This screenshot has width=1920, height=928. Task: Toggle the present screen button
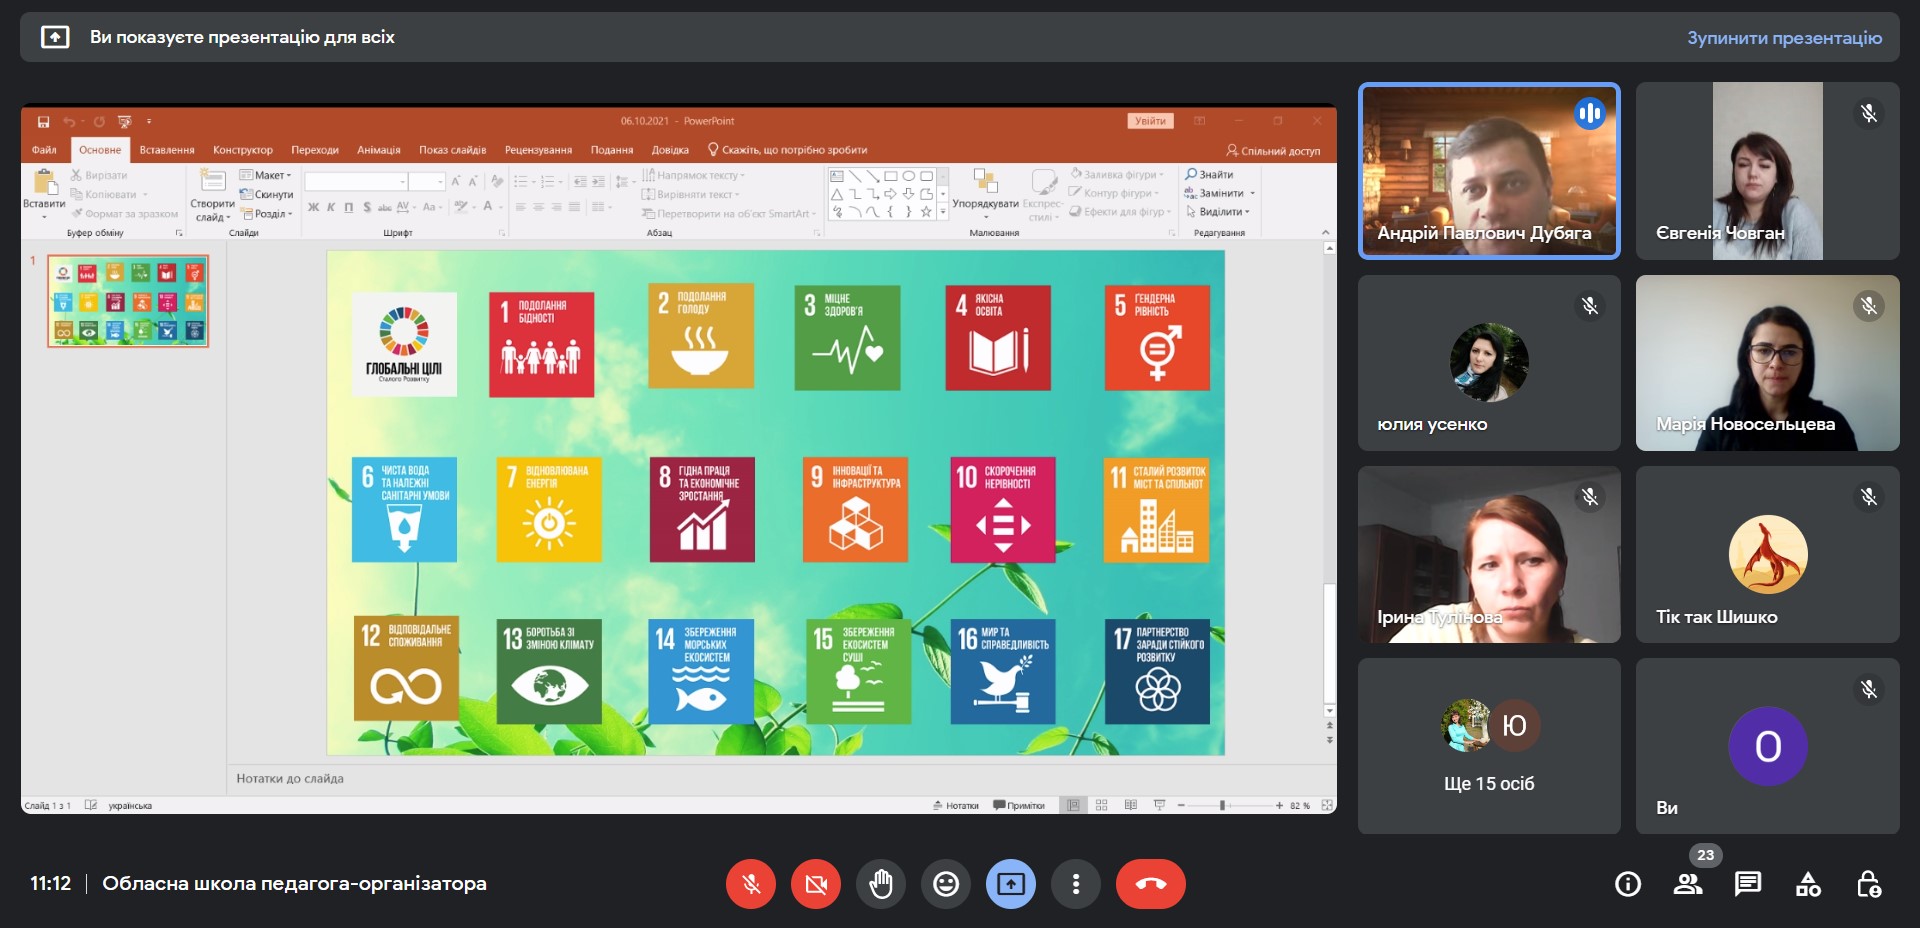(x=1011, y=884)
